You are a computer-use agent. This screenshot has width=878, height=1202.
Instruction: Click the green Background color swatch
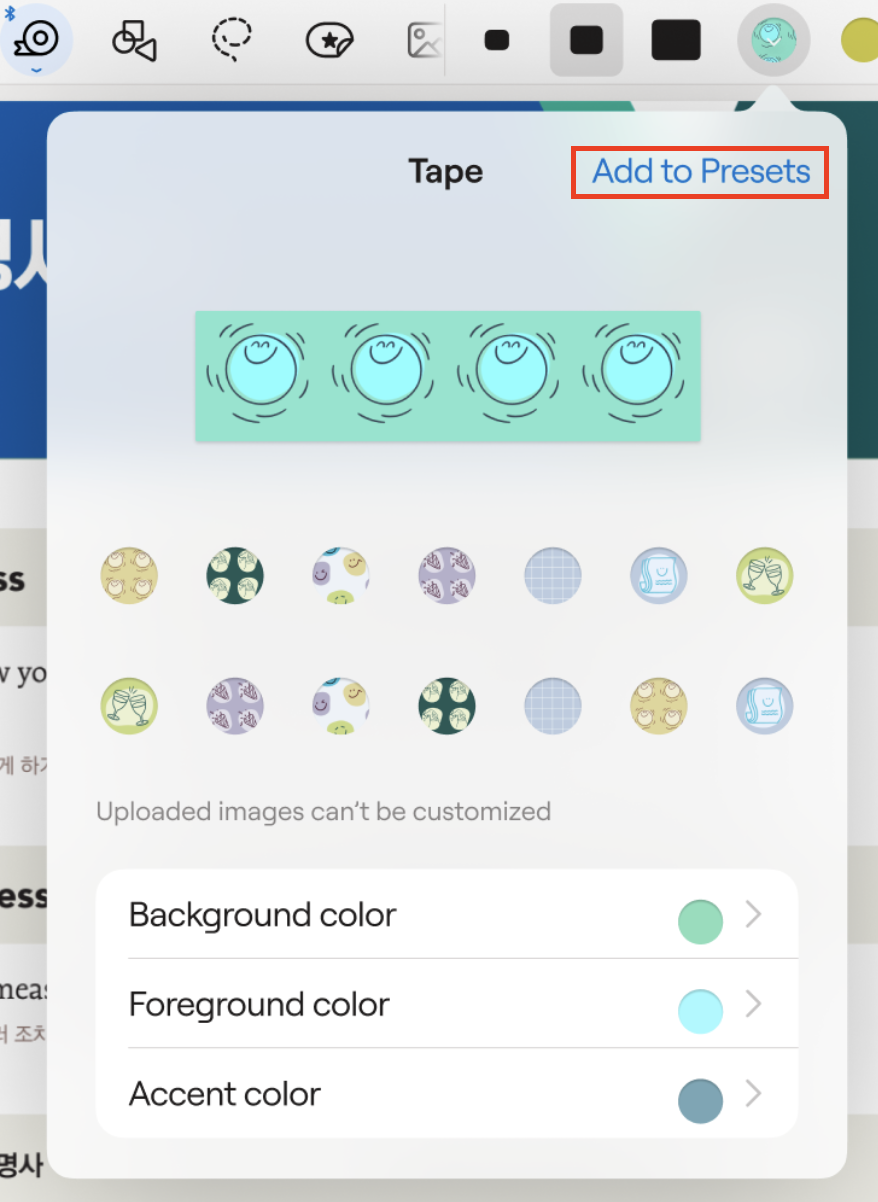point(700,921)
